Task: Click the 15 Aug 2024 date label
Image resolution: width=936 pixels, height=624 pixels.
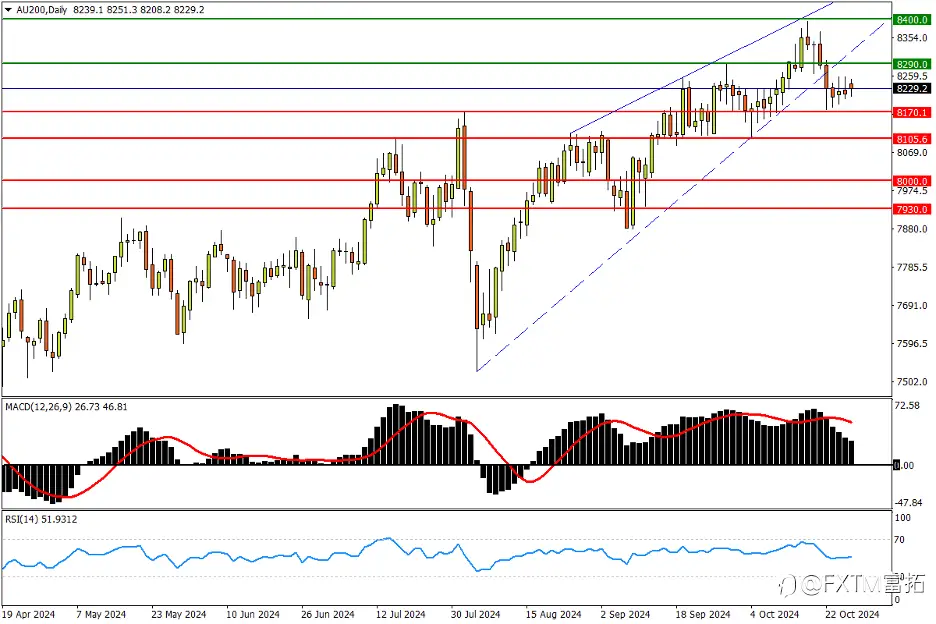Action: (553, 614)
